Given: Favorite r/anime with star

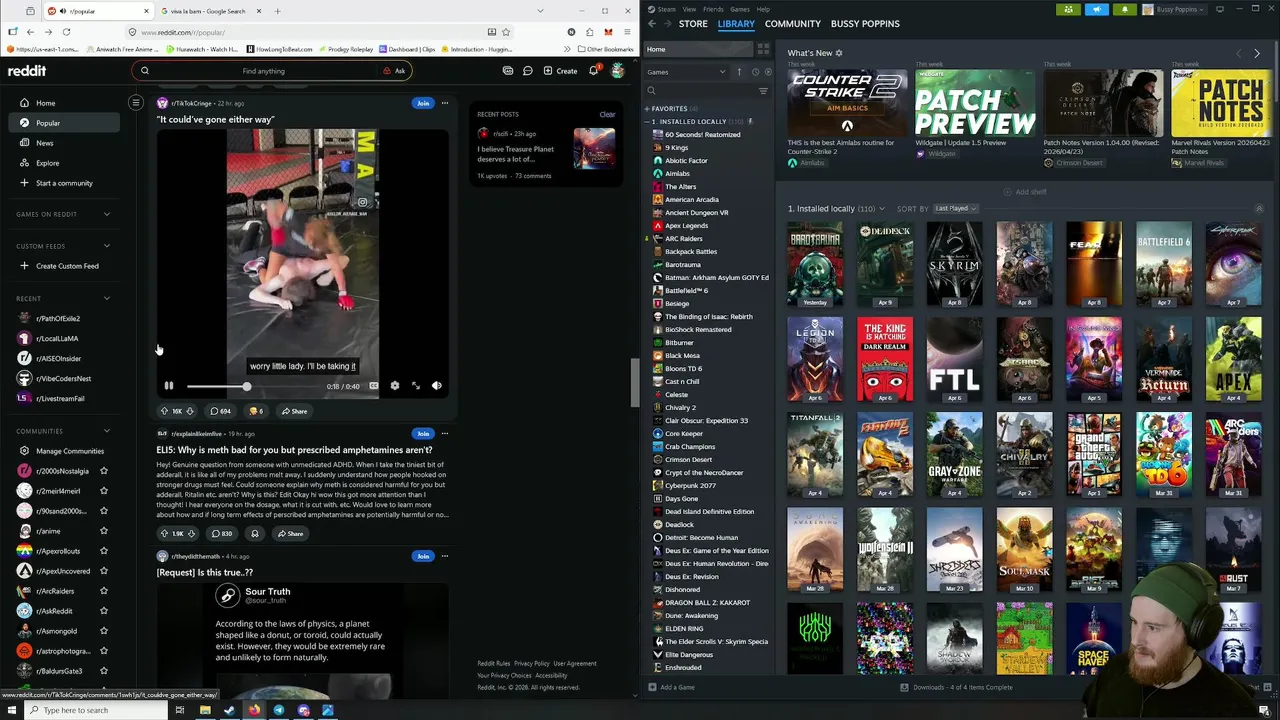Looking at the screenshot, I should pyautogui.click(x=104, y=531).
